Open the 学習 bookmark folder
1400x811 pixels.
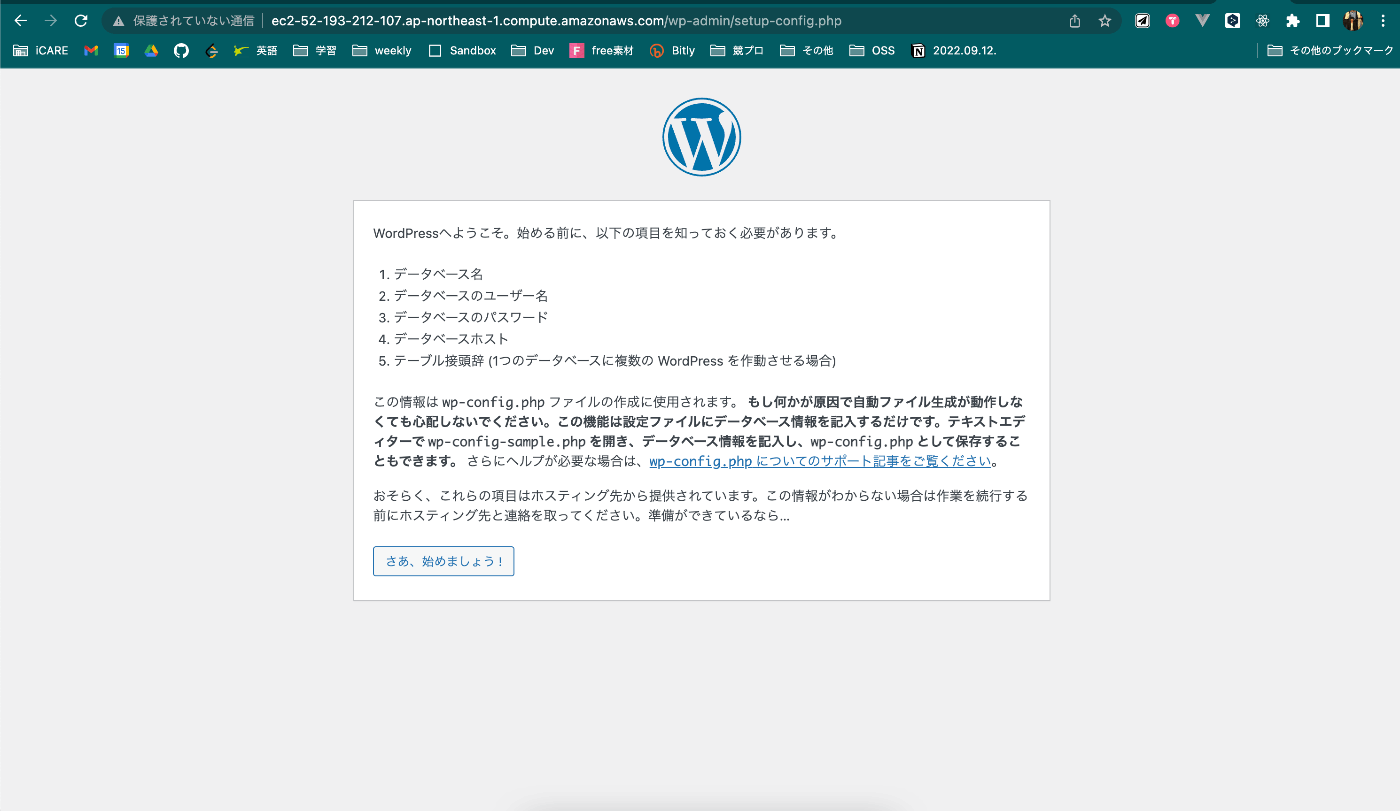pyautogui.click(x=315, y=50)
